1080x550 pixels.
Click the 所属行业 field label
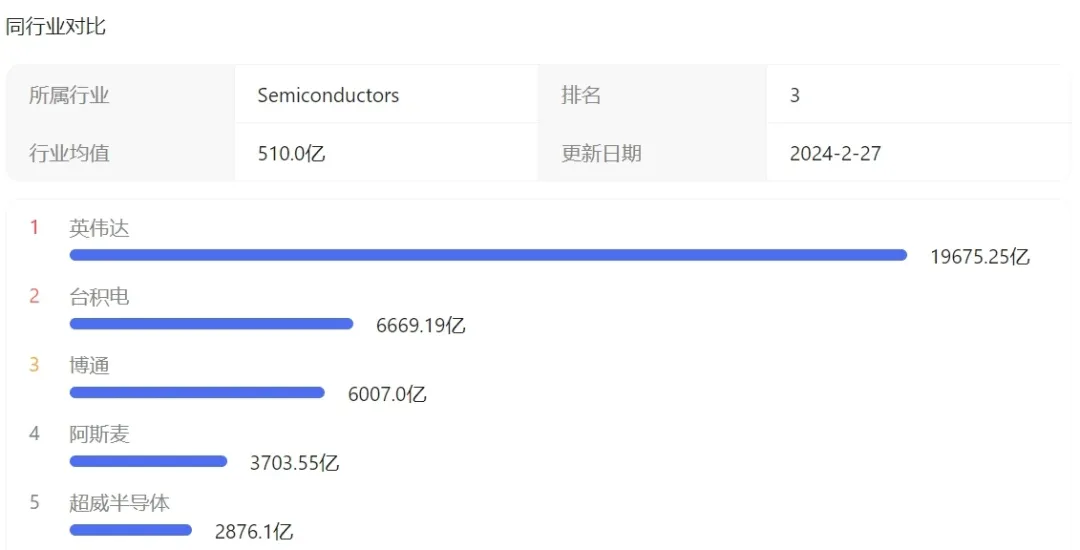click(69, 96)
